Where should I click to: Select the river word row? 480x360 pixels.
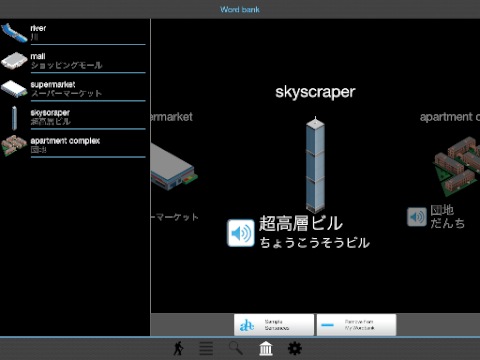[73, 32]
